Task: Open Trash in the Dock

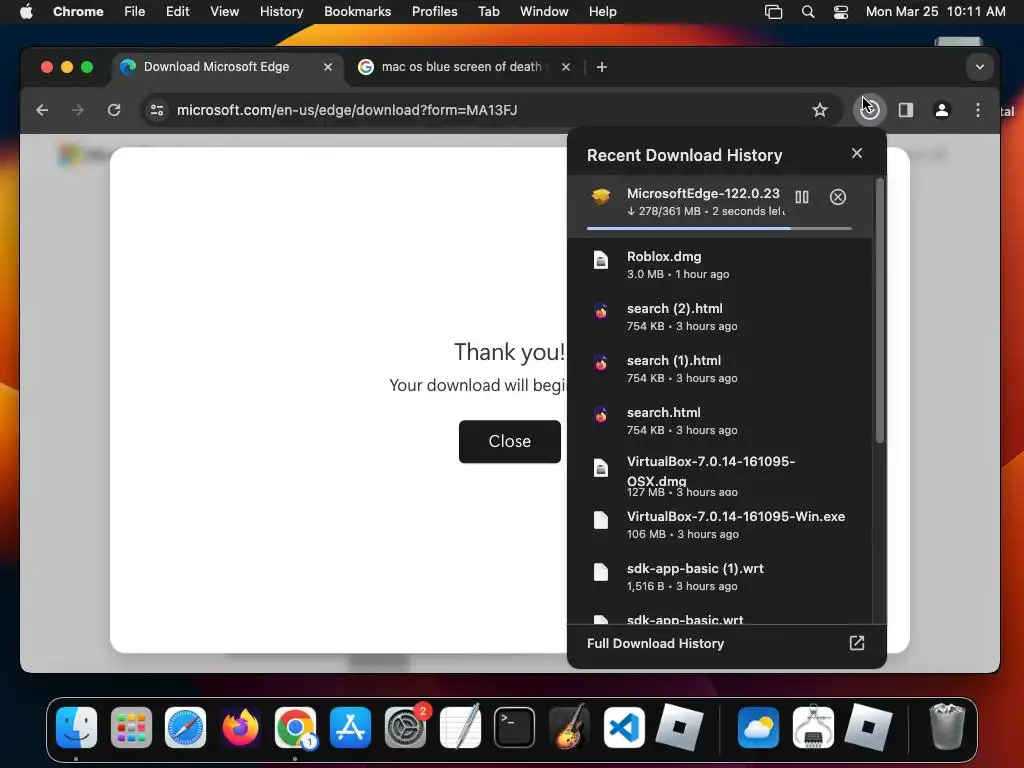Action: [x=947, y=726]
